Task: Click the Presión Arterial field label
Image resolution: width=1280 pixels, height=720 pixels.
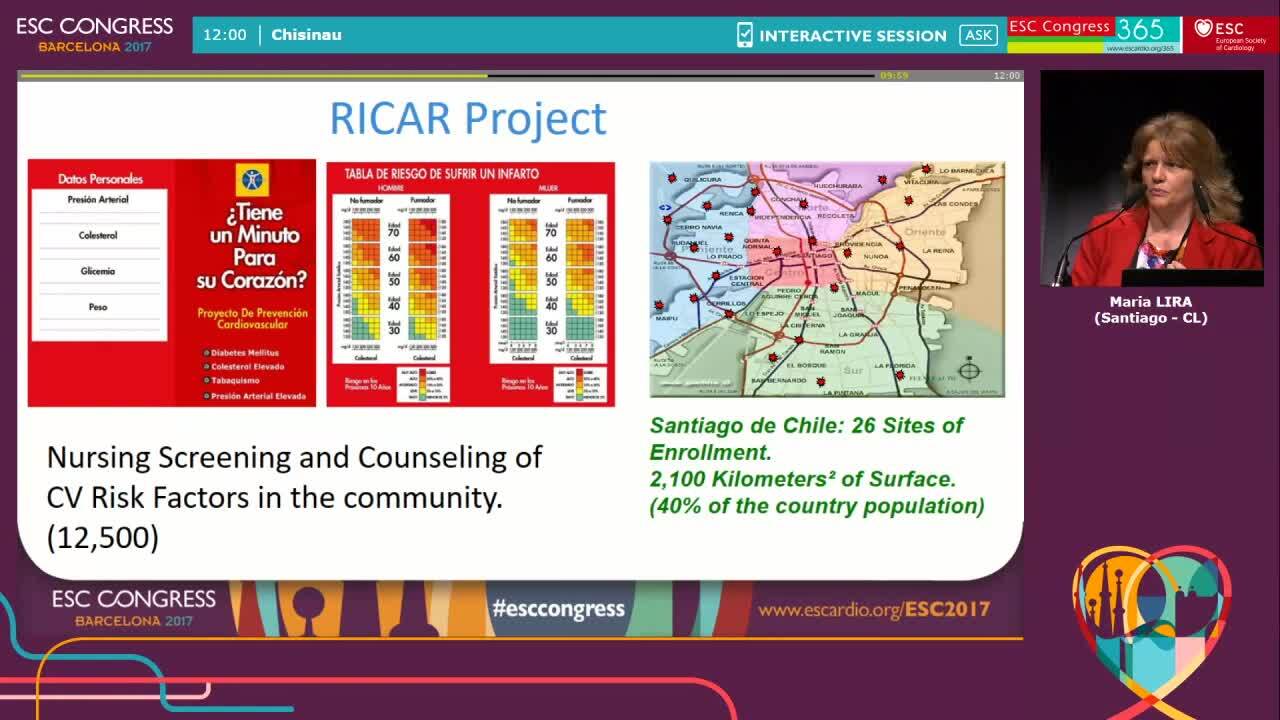Action: (98, 200)
